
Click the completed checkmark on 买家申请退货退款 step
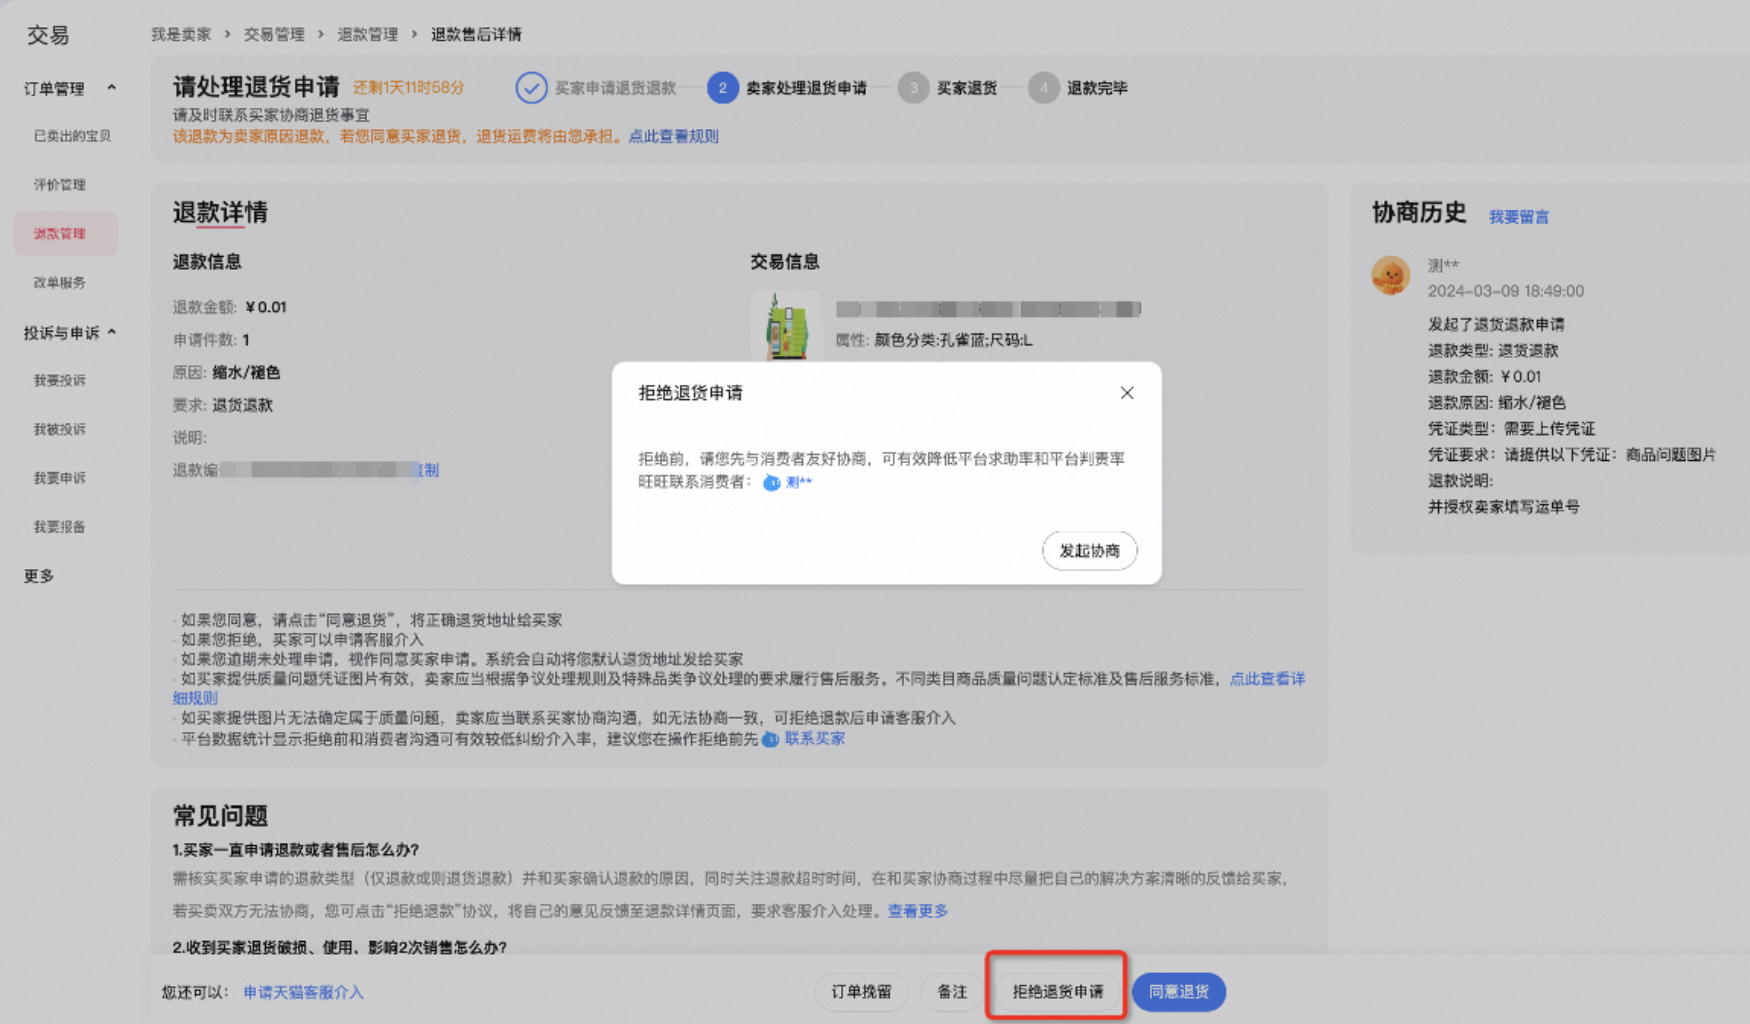(x=531, y=88)
